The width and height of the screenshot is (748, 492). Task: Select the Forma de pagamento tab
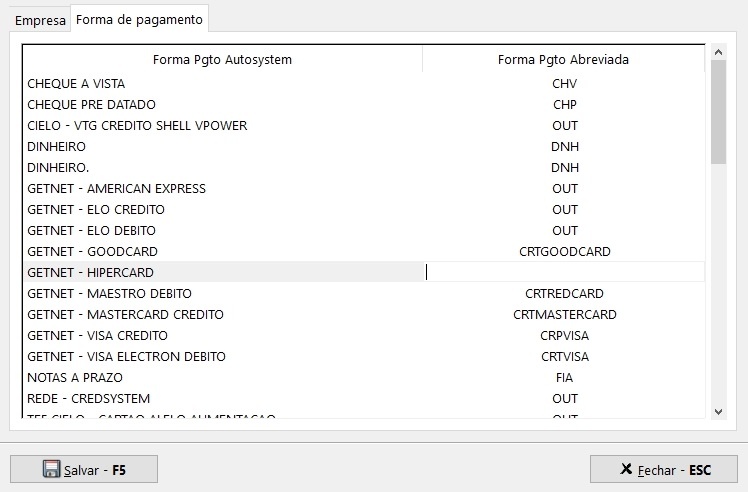[139, 20]
